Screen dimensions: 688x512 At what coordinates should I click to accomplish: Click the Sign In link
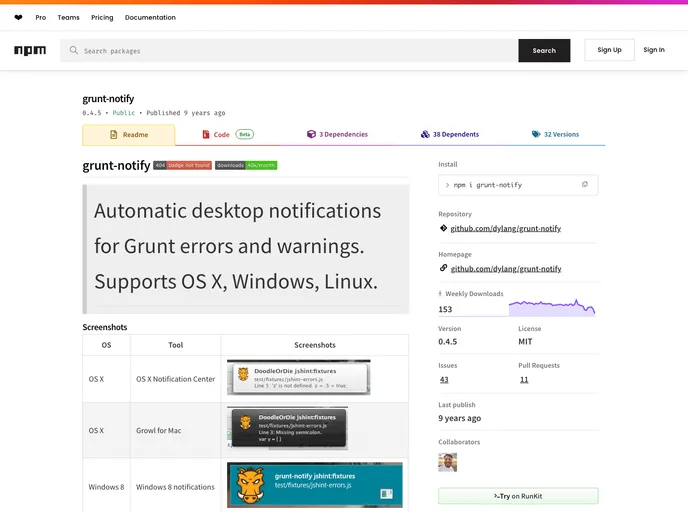[654, 50]
